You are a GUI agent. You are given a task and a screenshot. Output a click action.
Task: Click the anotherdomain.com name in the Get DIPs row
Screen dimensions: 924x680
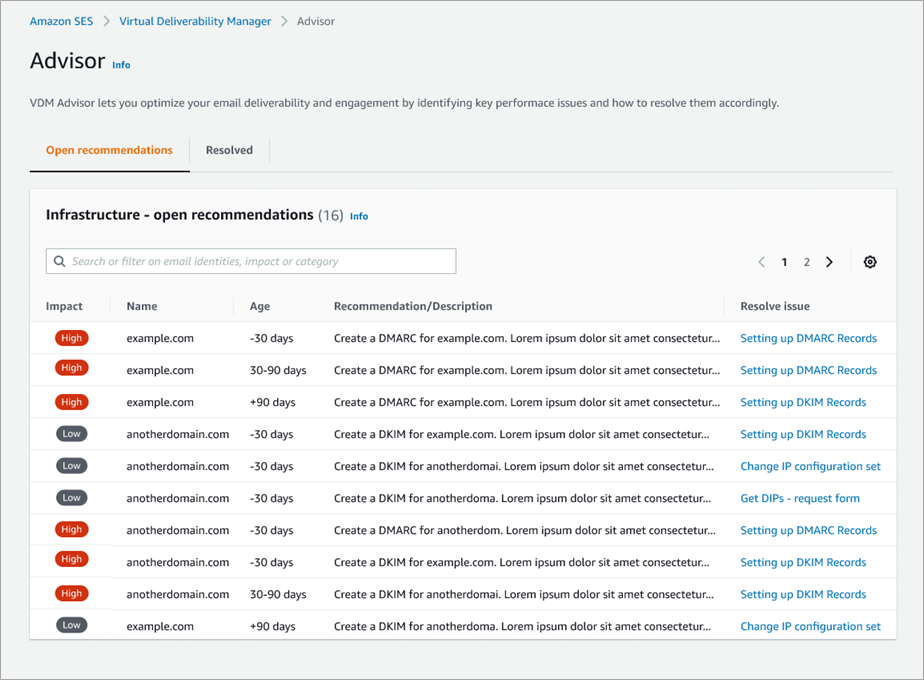177,499
